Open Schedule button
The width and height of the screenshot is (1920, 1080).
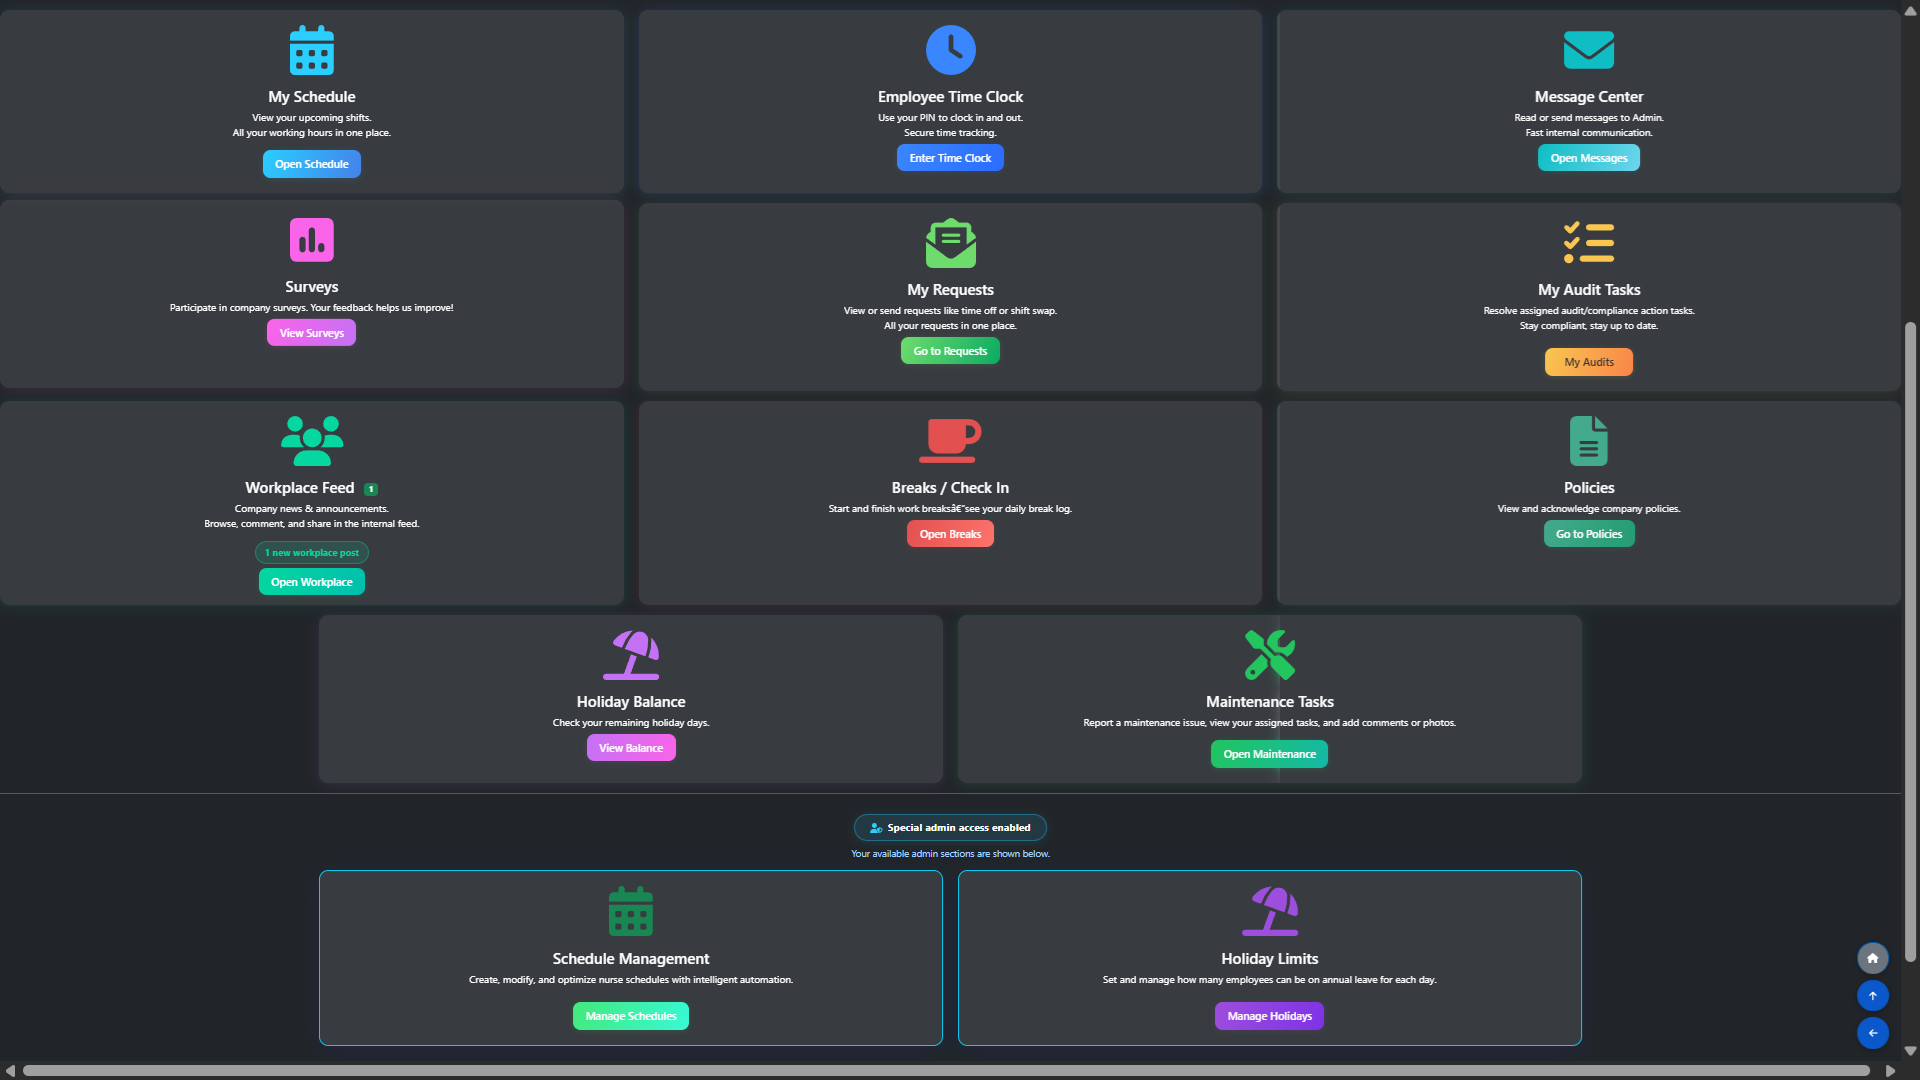tap(311, 164)
